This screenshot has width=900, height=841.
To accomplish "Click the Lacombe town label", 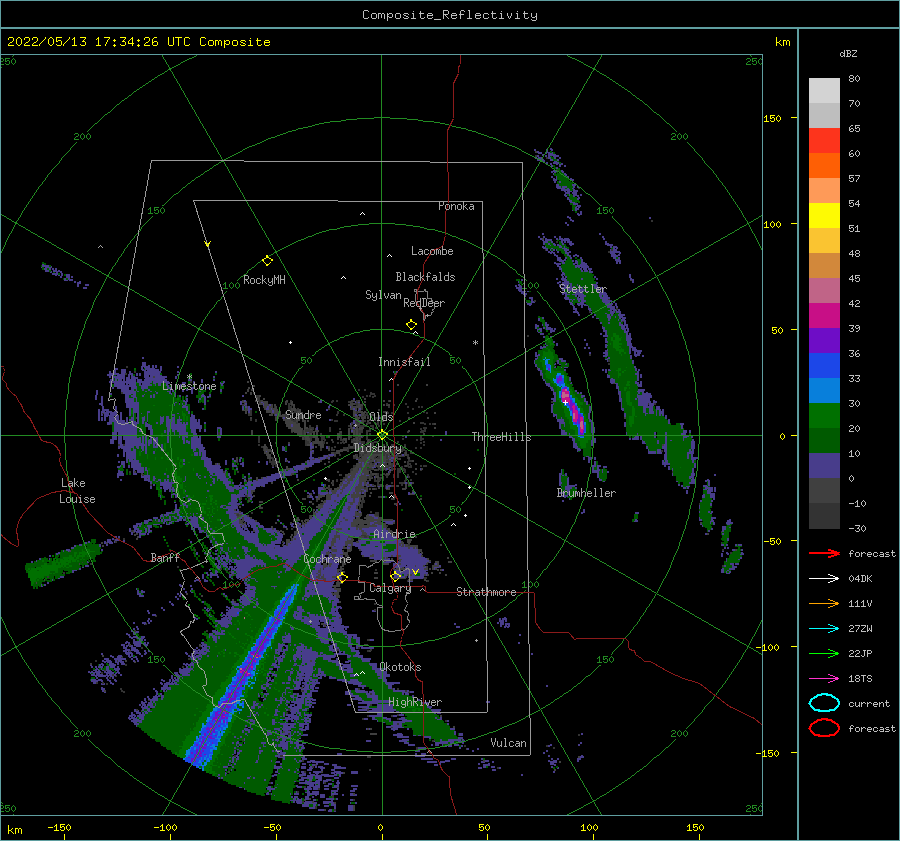I will tap(432, 251).
